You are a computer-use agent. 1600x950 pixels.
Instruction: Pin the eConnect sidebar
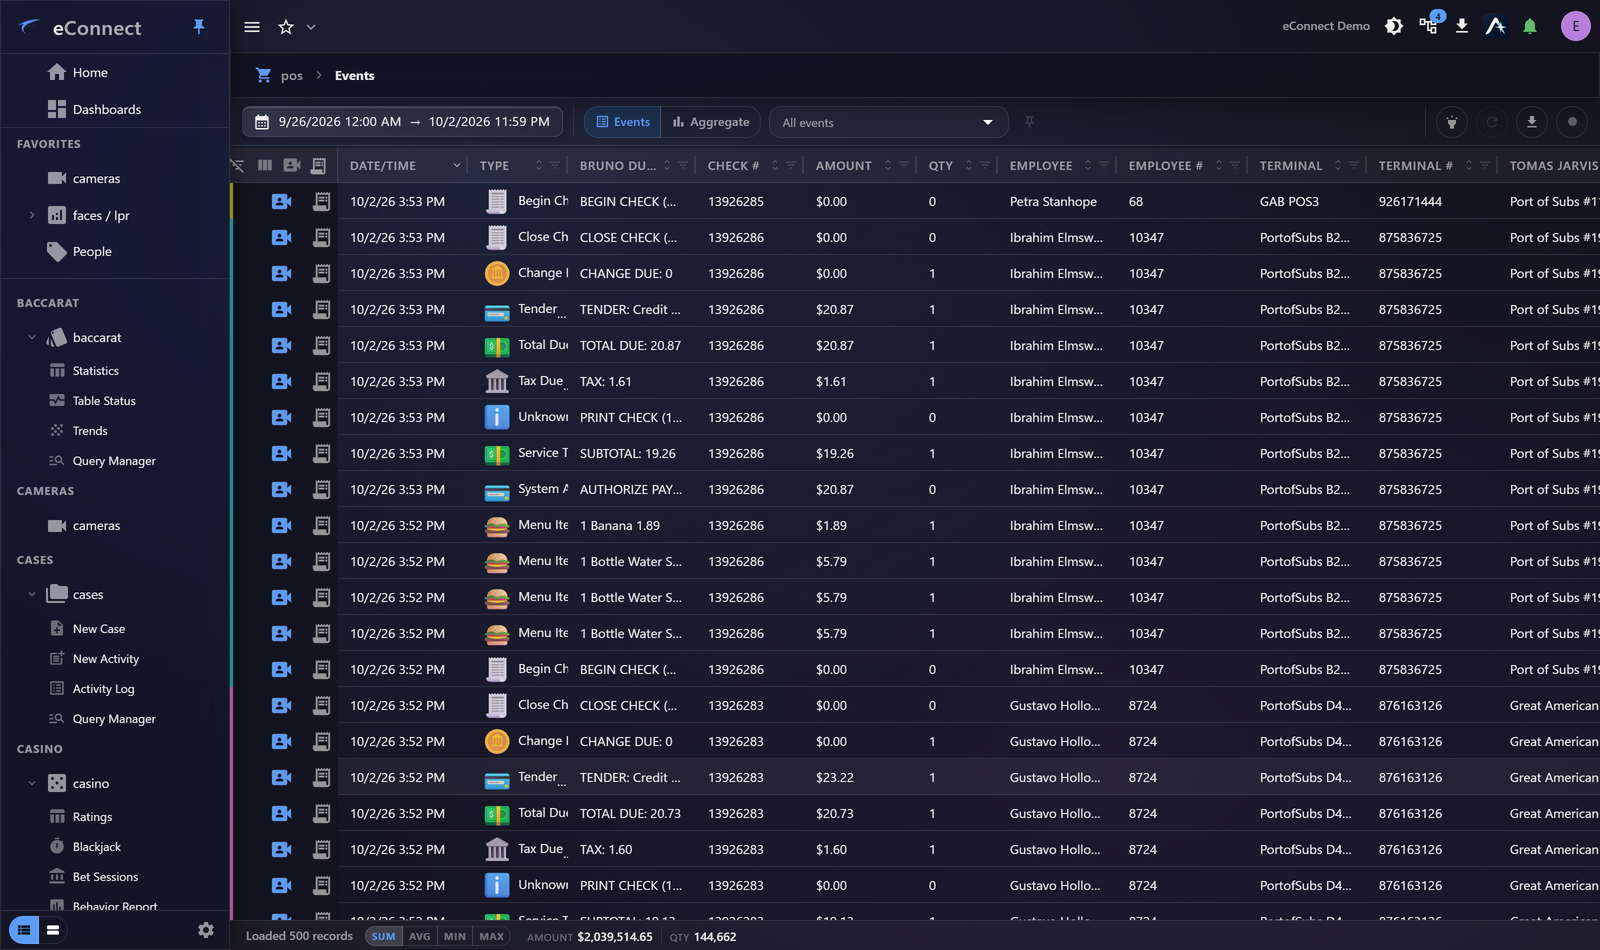point(199,27)
